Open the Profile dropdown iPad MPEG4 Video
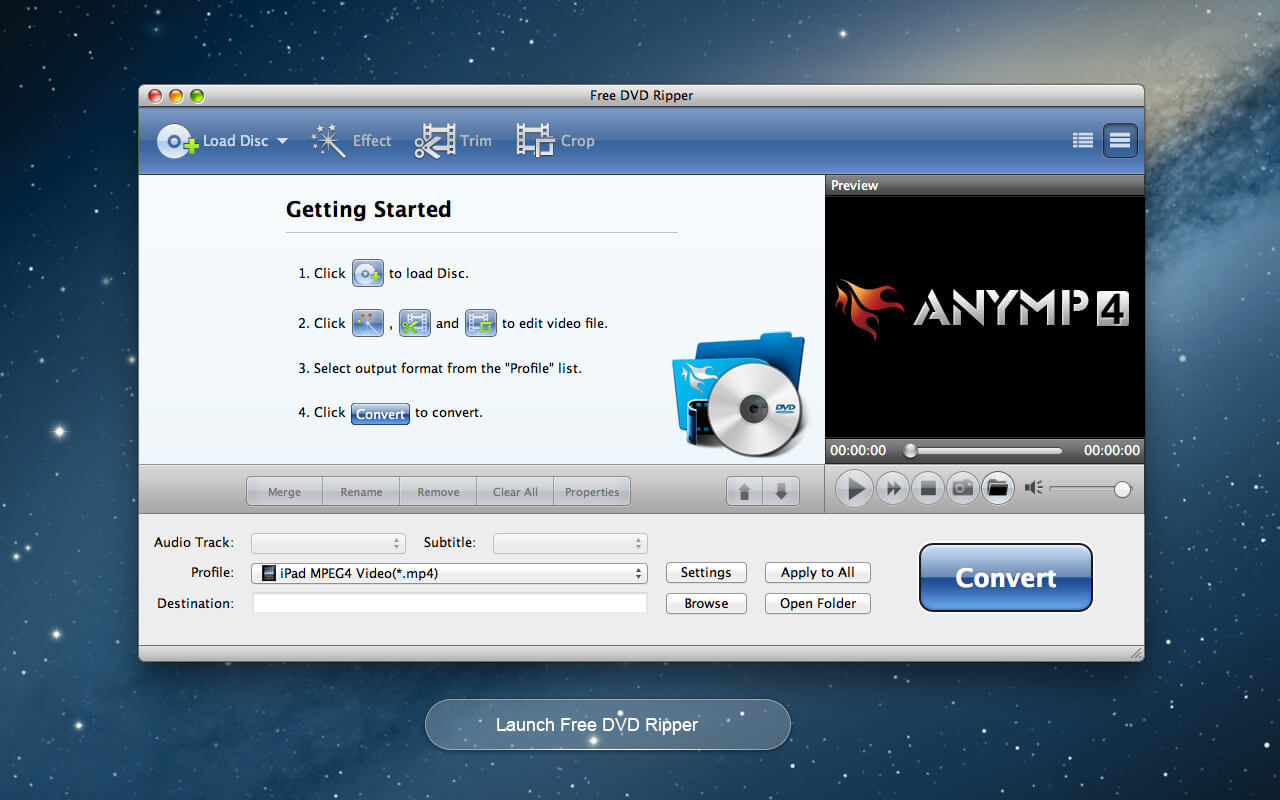This screenshot has height=800, width=1280. (450, 573)
